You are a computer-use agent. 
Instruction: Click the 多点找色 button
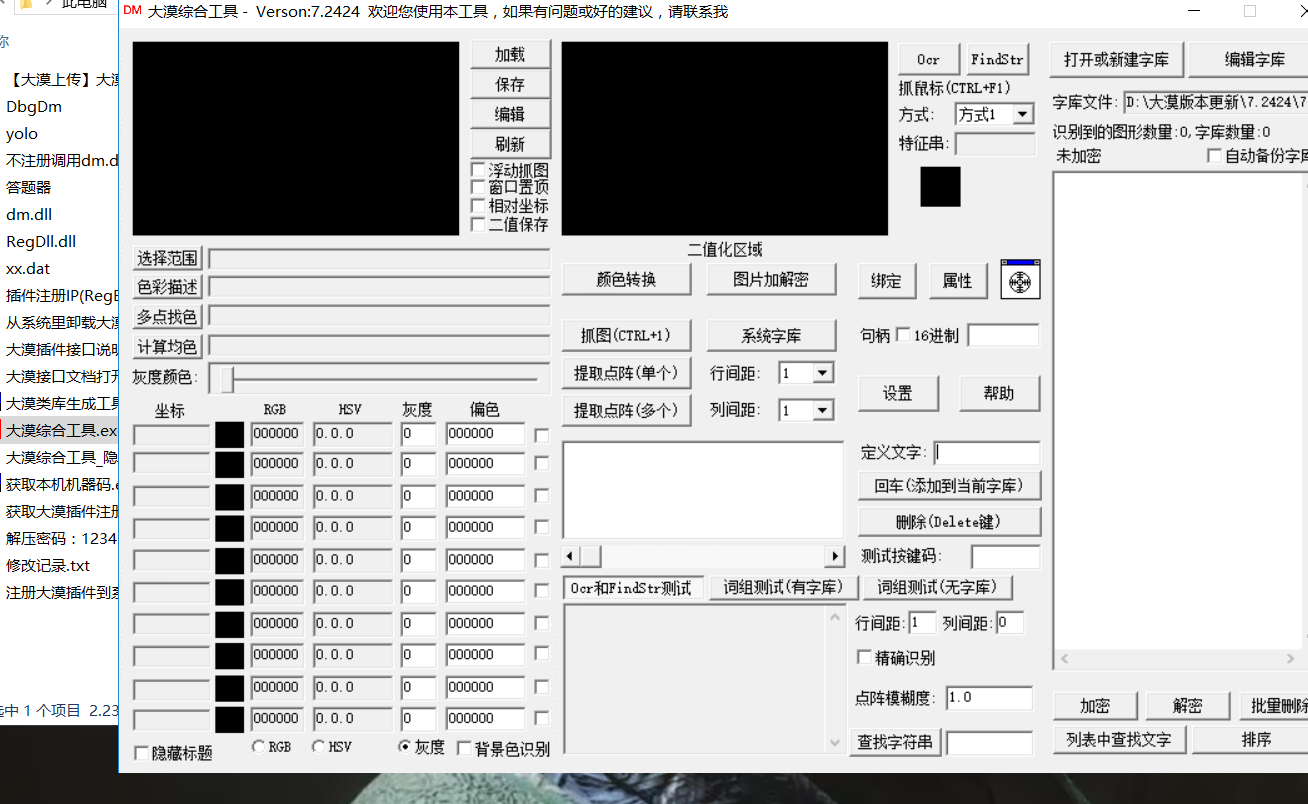(167, 317)
